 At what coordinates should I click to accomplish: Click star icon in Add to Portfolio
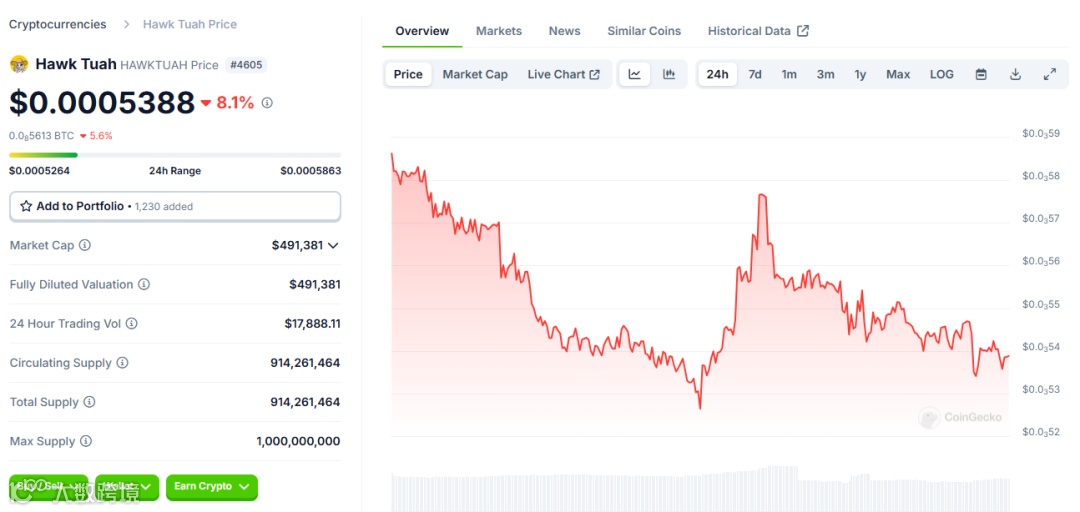tap(26, 206)
